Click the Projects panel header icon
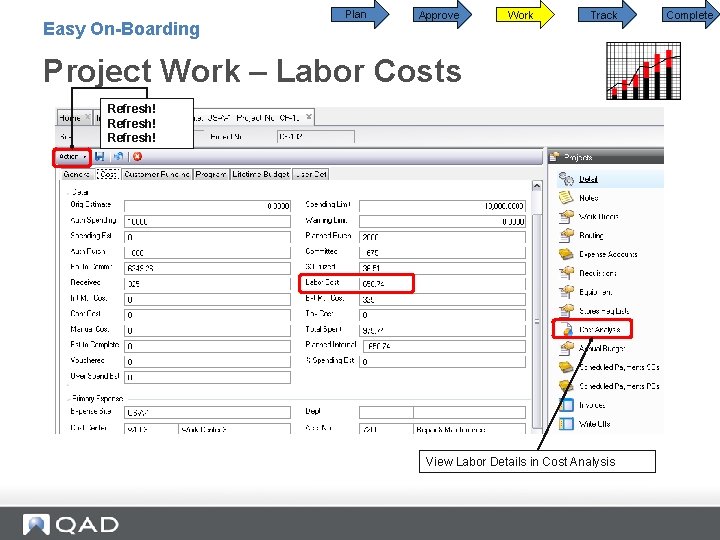Screen dimensions: 720x540 [554, 157]
